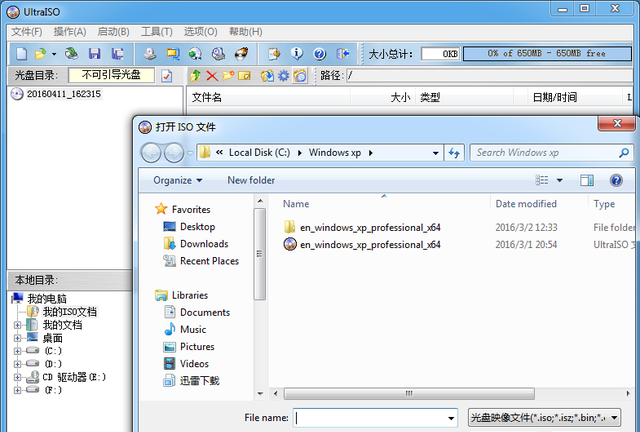The height and width of the screenshot is (432, 640).
Task: Open the 帮助(H) menu
Action: point(246,32)
